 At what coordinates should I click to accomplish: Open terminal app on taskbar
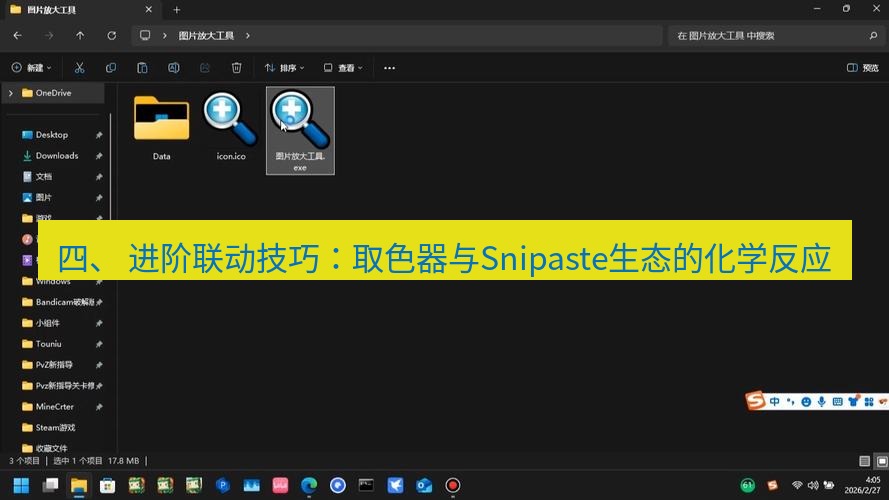[x=366, y=485]
